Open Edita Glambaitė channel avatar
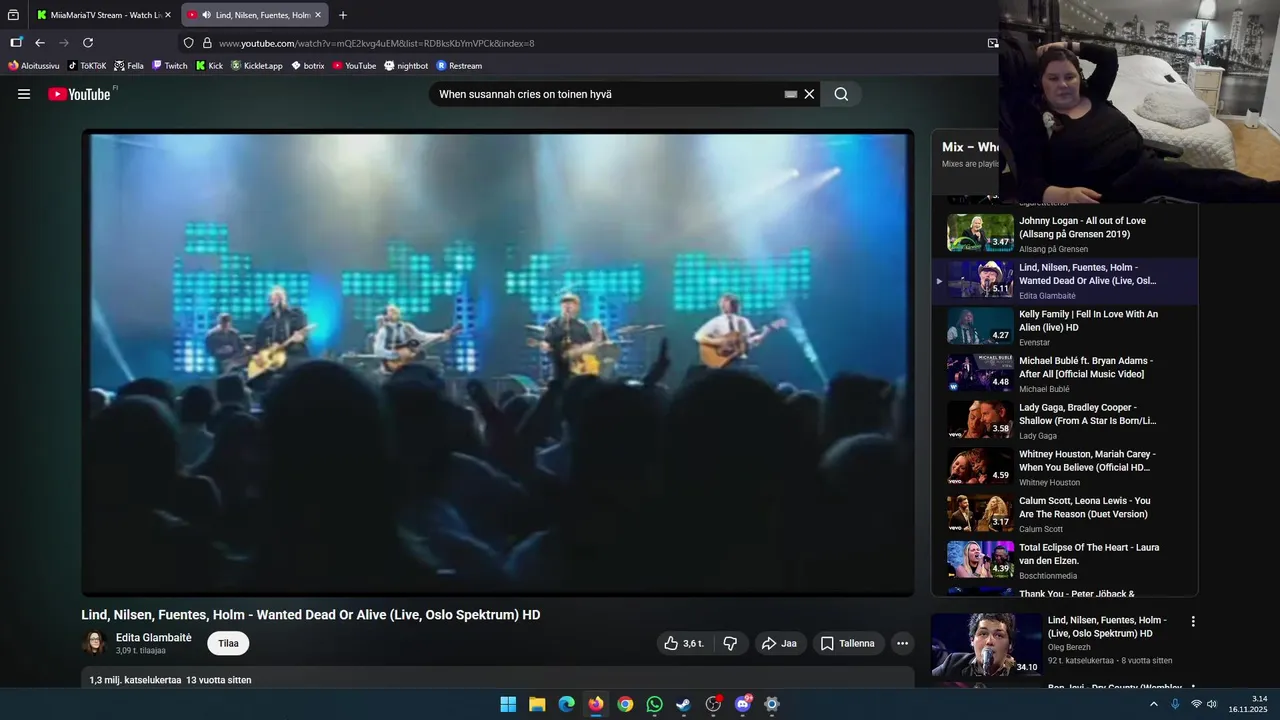Screen dimensions: 1280x720 point(94,643)
